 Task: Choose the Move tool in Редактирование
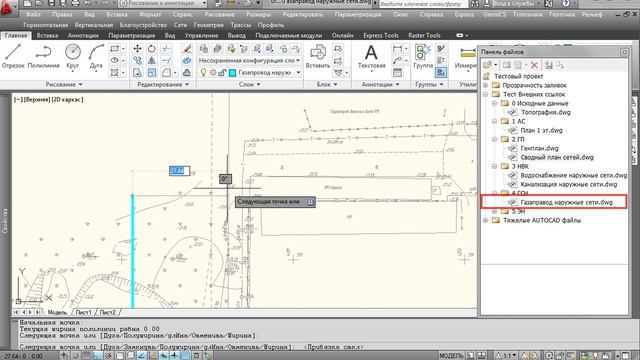pyautogui.click(x=138, y=49)
